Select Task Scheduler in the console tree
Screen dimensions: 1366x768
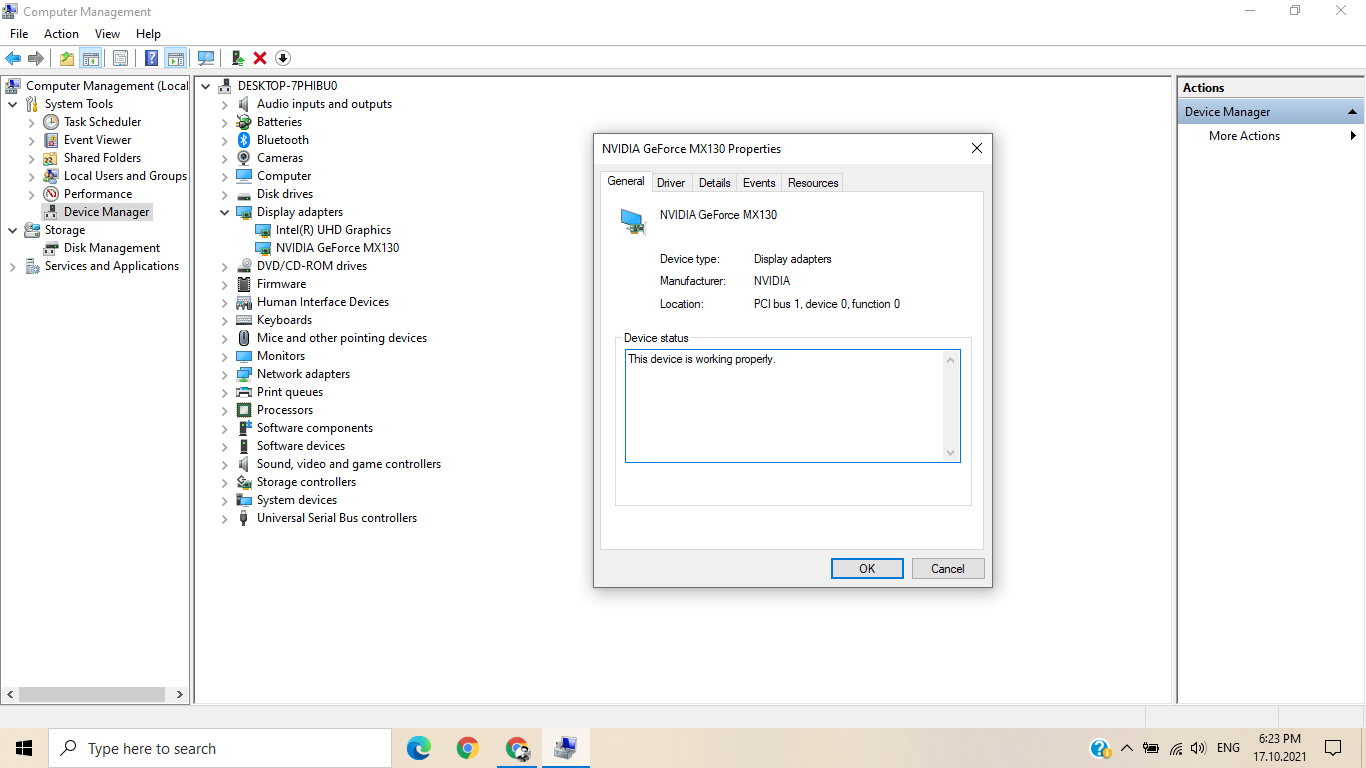click(x=102, y=122)
